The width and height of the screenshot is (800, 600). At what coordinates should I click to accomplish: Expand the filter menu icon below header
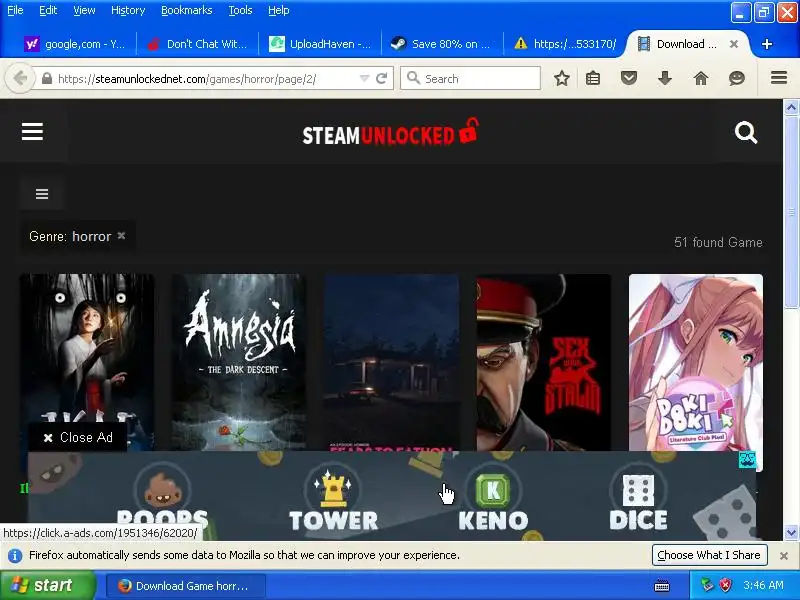pyautogui.click(x=42, y=194)
